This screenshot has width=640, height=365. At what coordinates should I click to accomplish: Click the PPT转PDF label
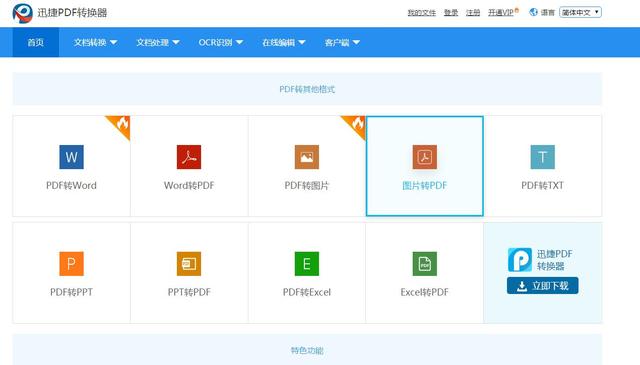click(x=189, y=292)
